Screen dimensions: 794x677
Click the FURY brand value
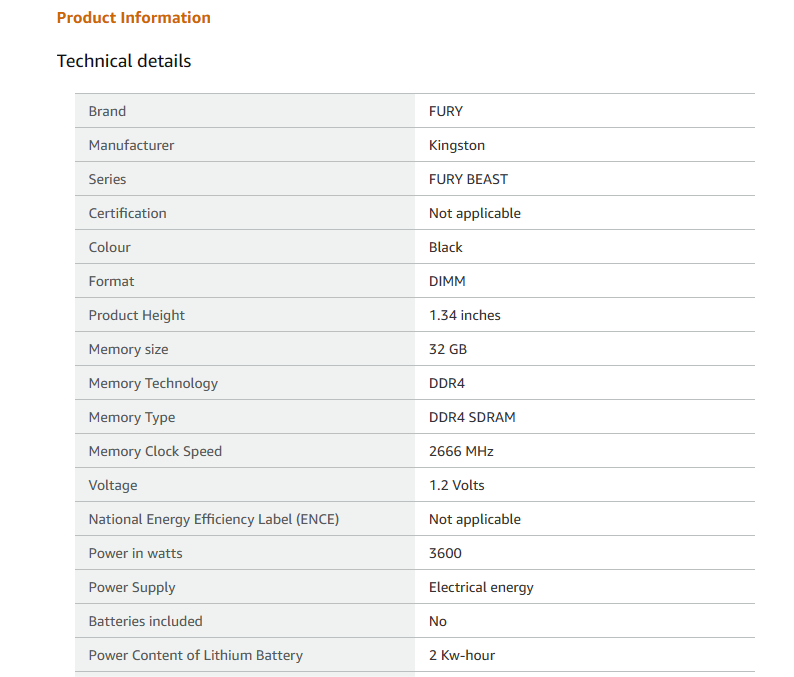pos(446,111)
